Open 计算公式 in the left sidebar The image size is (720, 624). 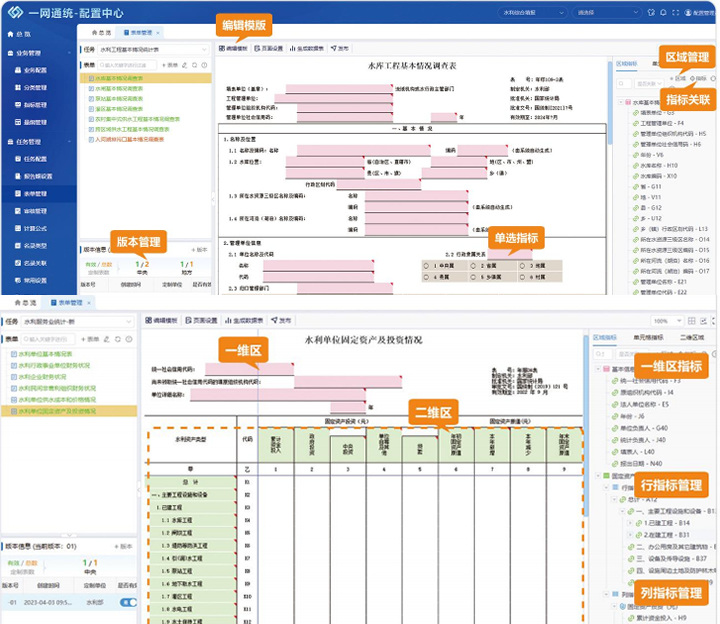click(x=38, y=229)
